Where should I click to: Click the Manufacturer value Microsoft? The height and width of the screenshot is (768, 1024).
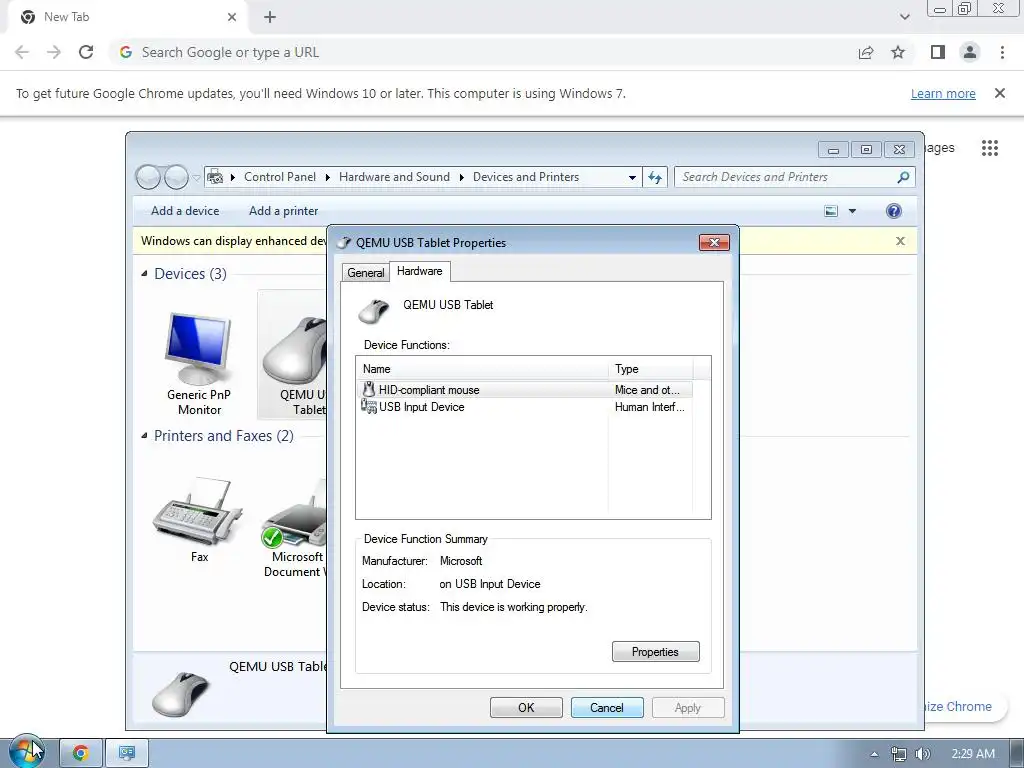click(461, 561)
